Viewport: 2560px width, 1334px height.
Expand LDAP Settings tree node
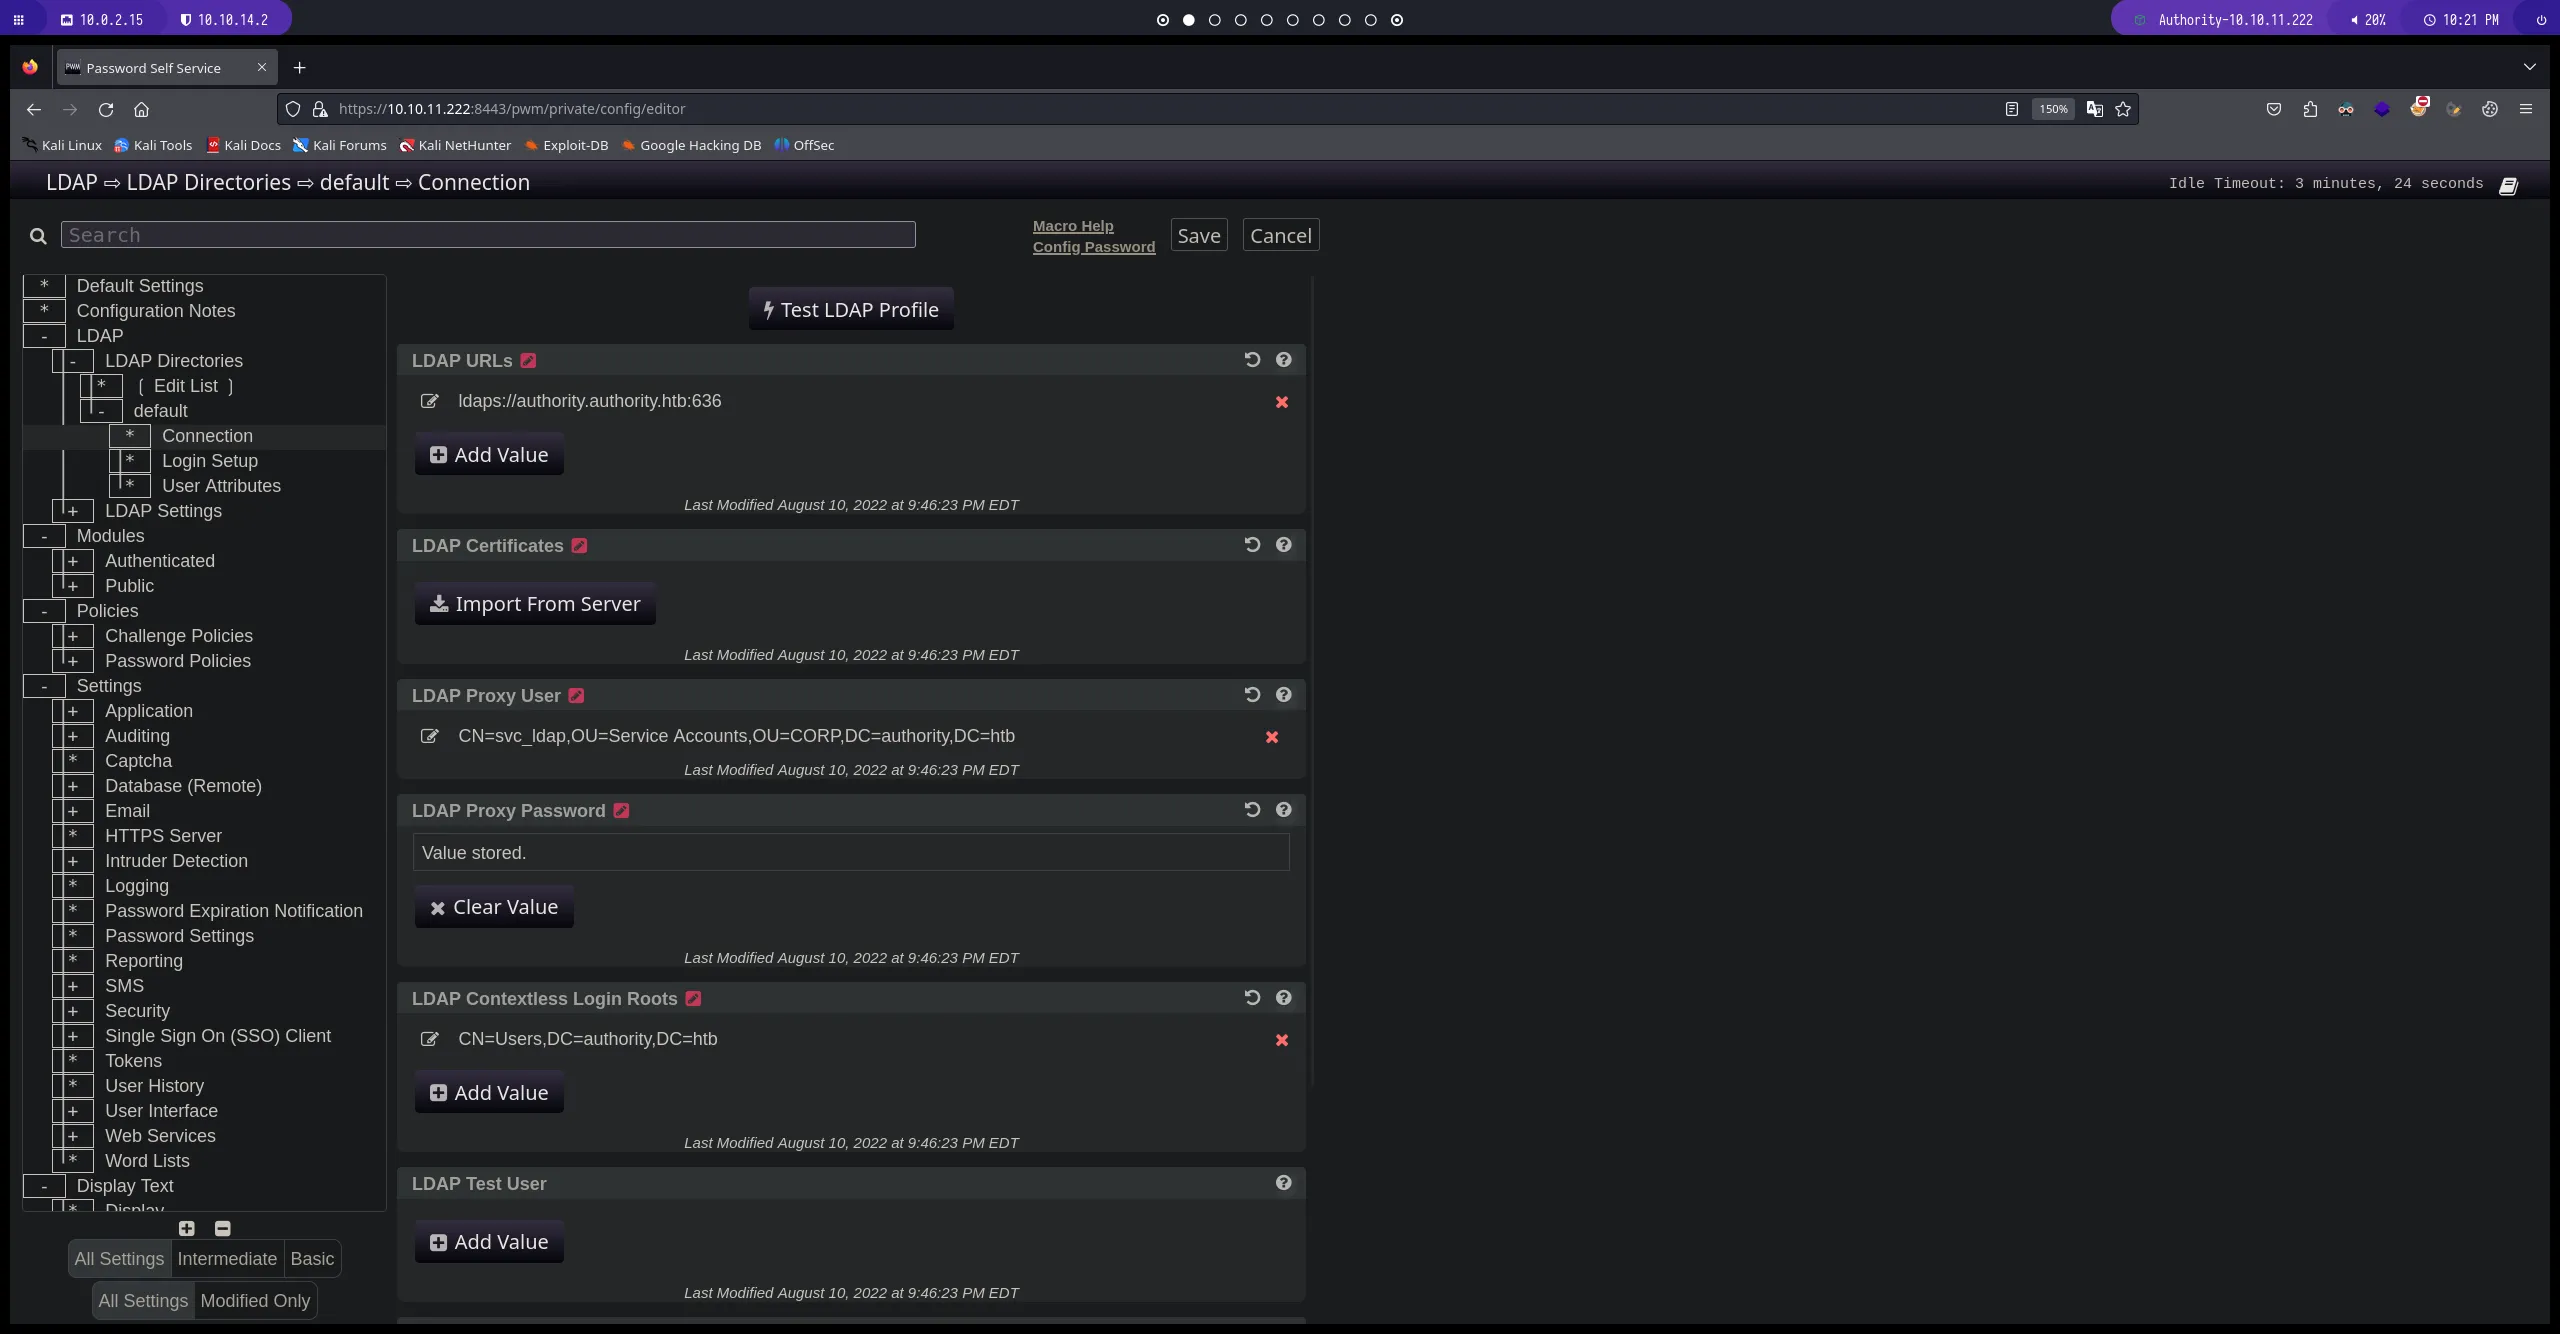73,511
